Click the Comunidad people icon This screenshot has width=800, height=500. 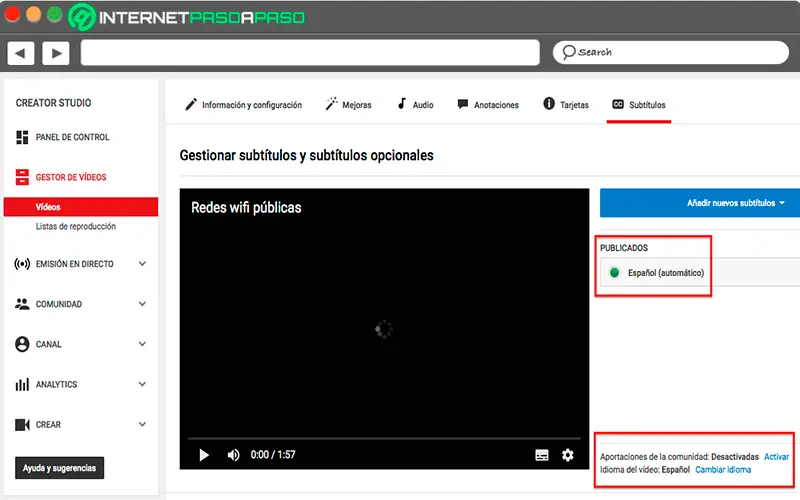point(22,304)
